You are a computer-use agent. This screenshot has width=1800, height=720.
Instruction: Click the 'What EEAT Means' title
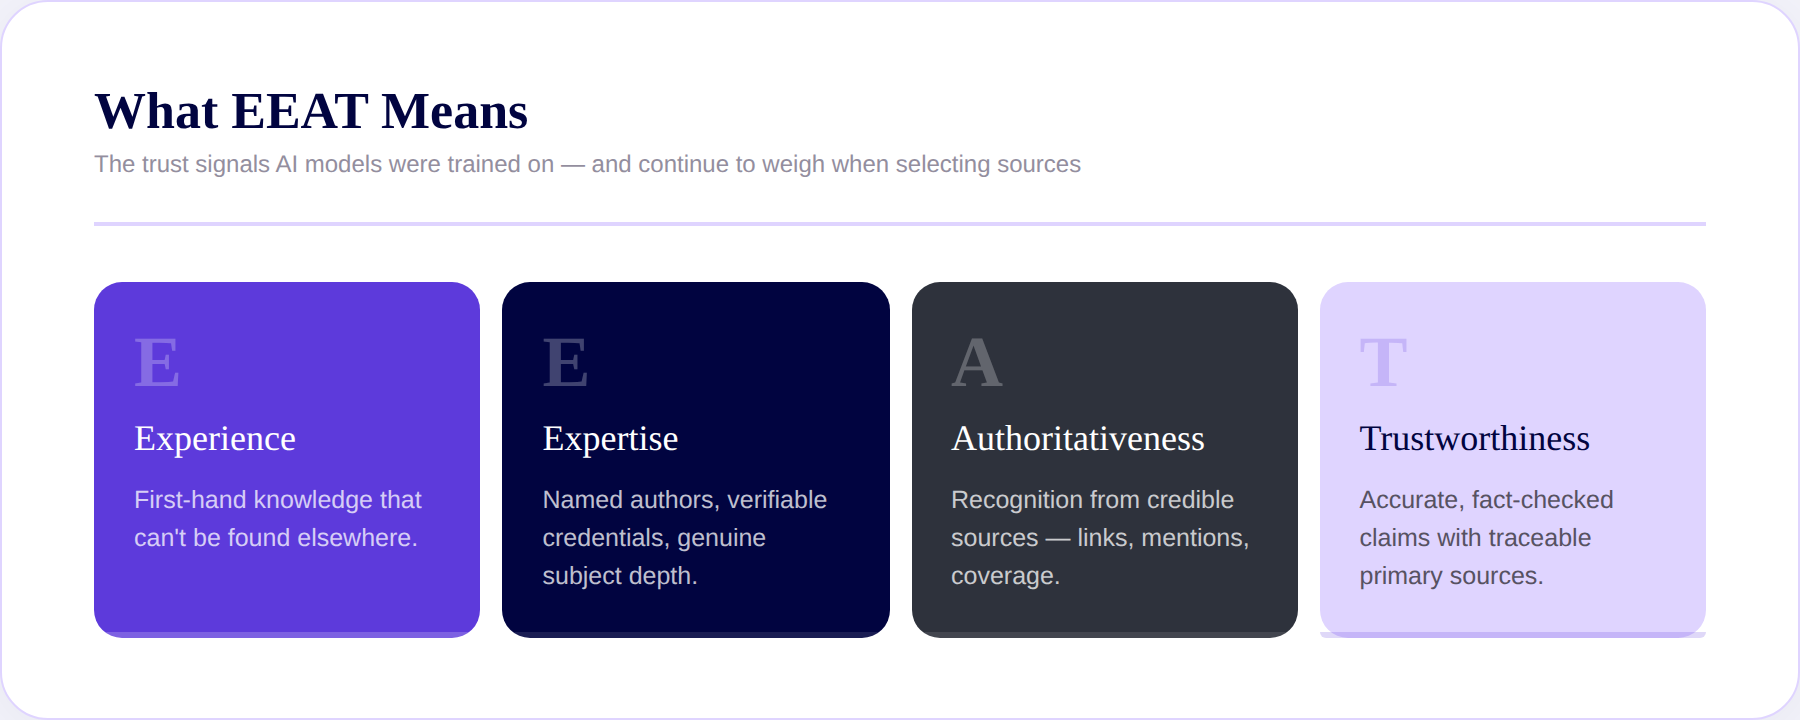coord(311,111)
